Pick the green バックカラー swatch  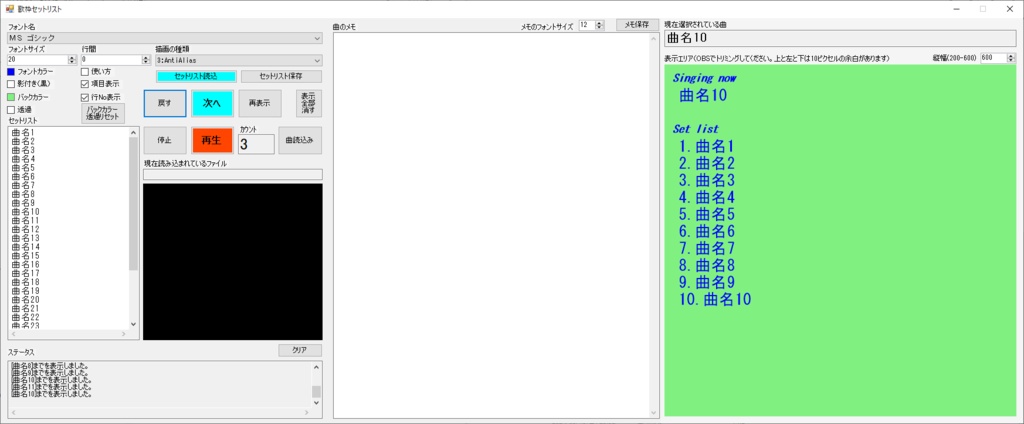click(x=10, y=97)
